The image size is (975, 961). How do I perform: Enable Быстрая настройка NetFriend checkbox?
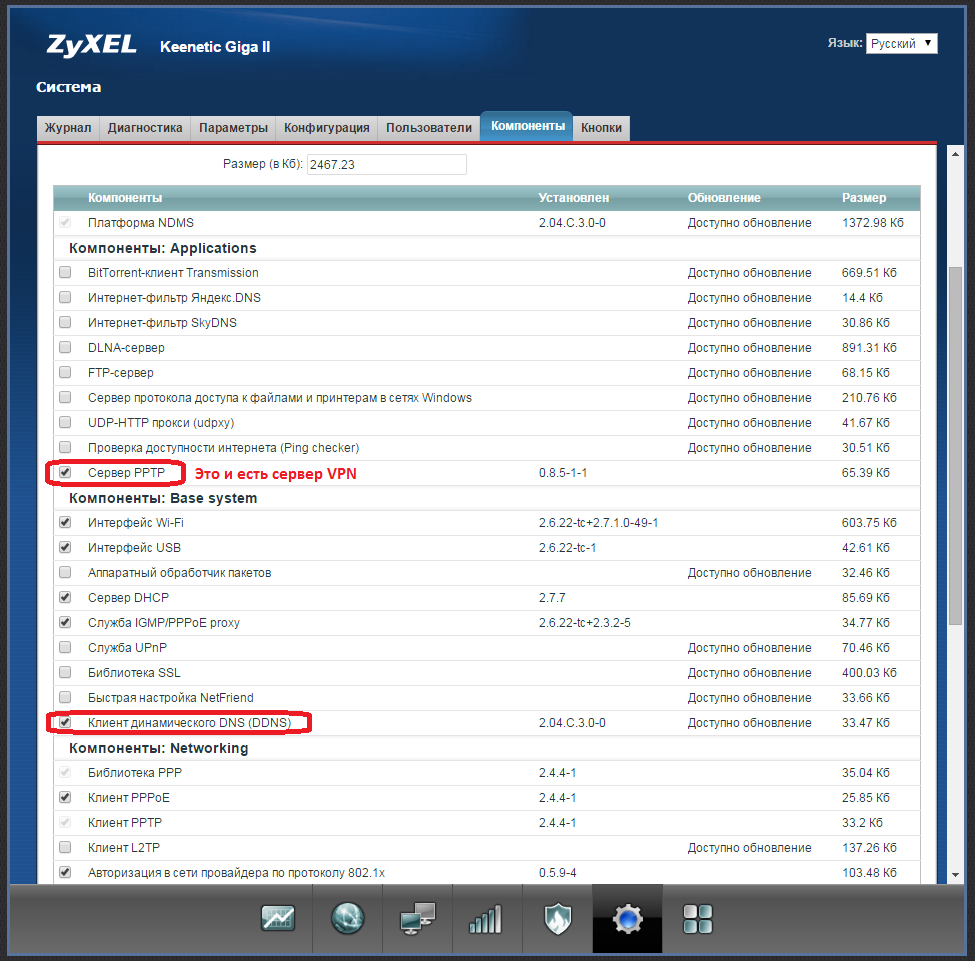point(65,697)
